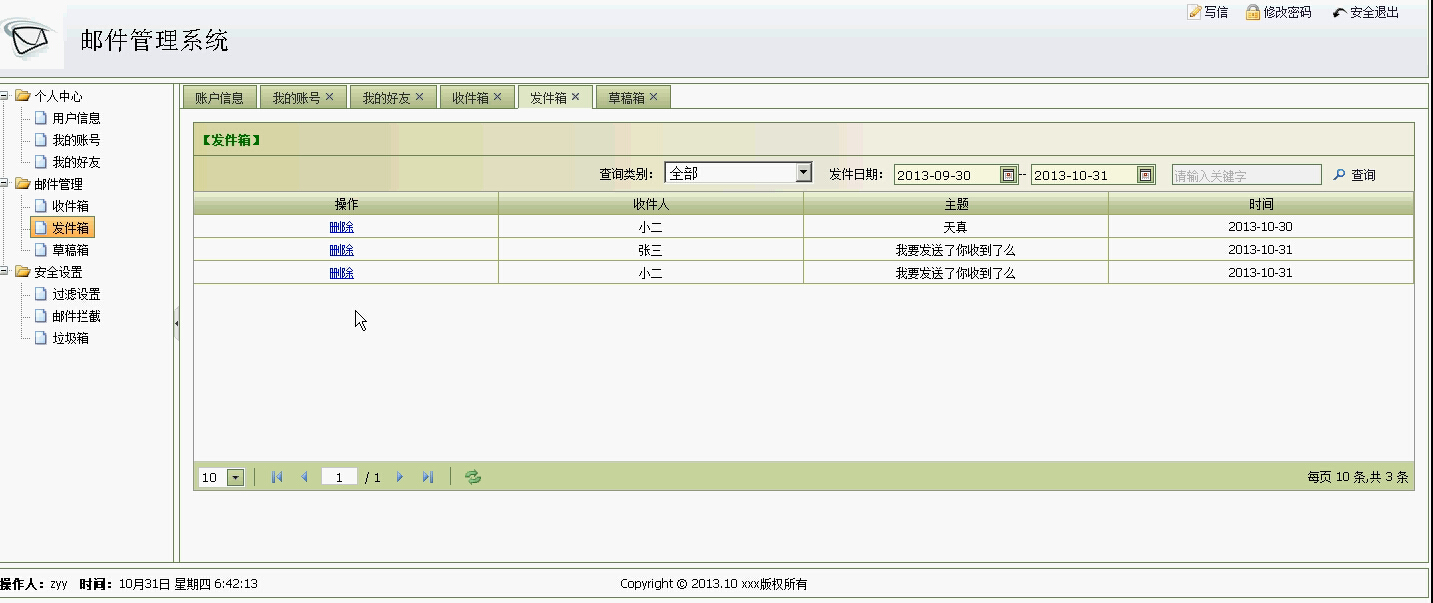Open 收件箱 in sidebar tree

(70, 206)
